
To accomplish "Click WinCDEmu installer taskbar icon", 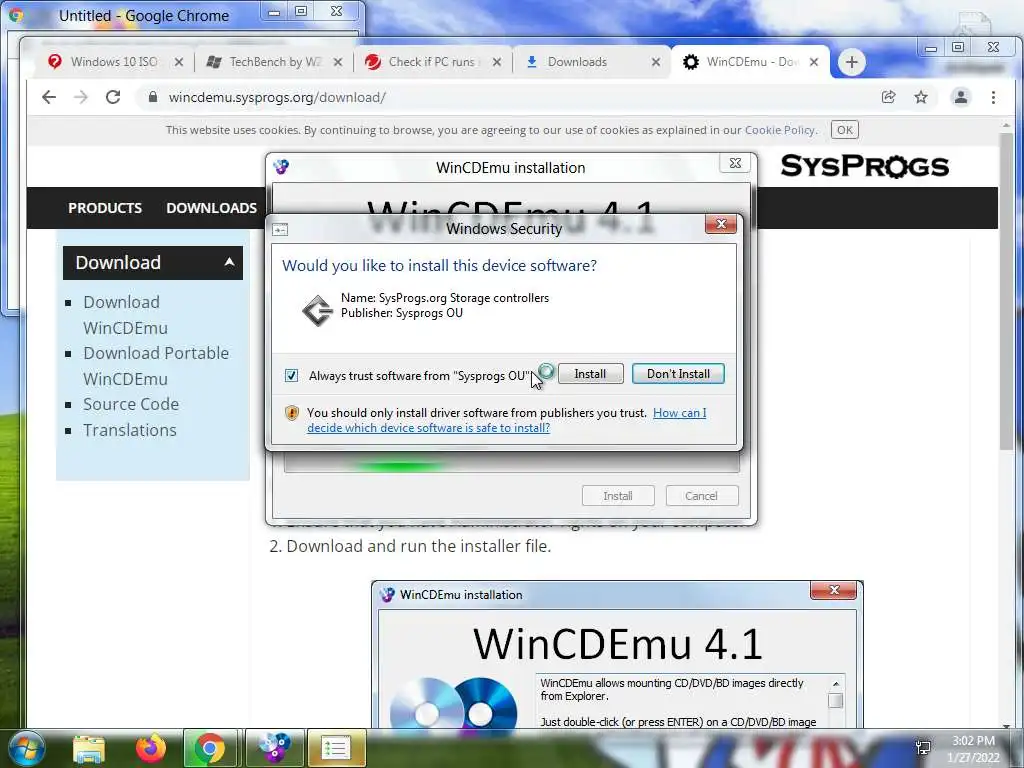I will point(274,748).
